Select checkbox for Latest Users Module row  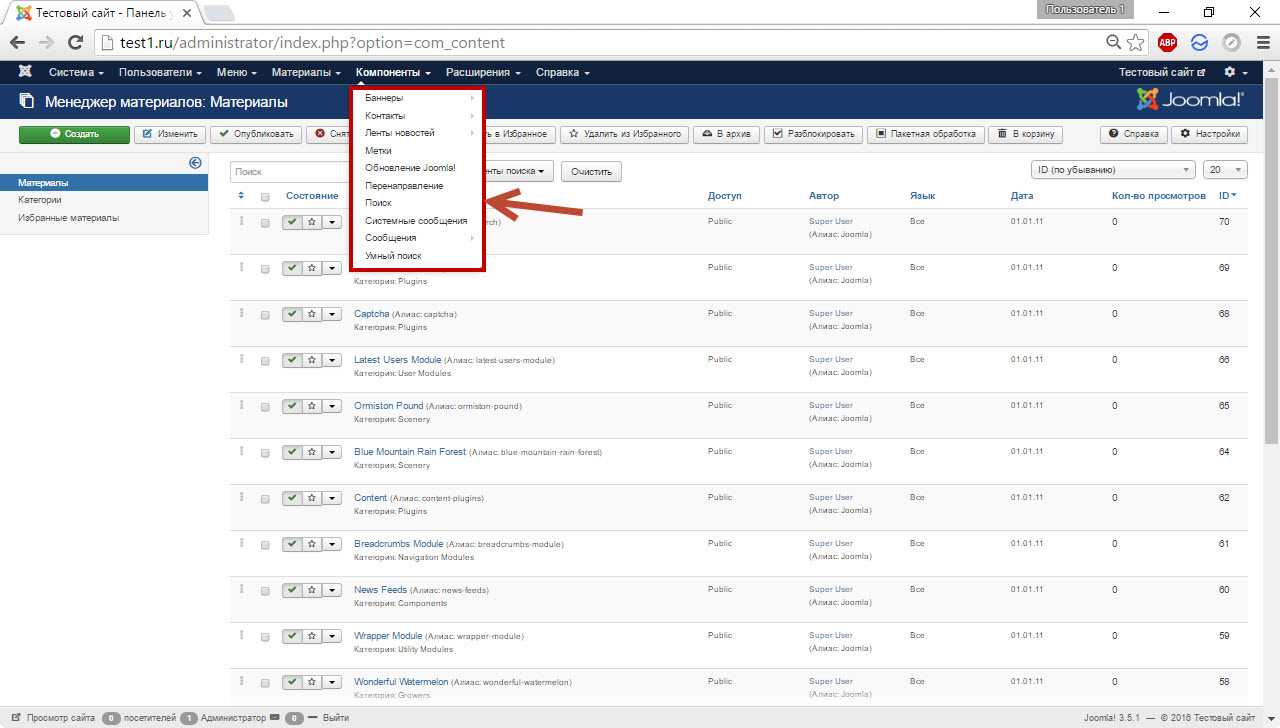point(265,361)
